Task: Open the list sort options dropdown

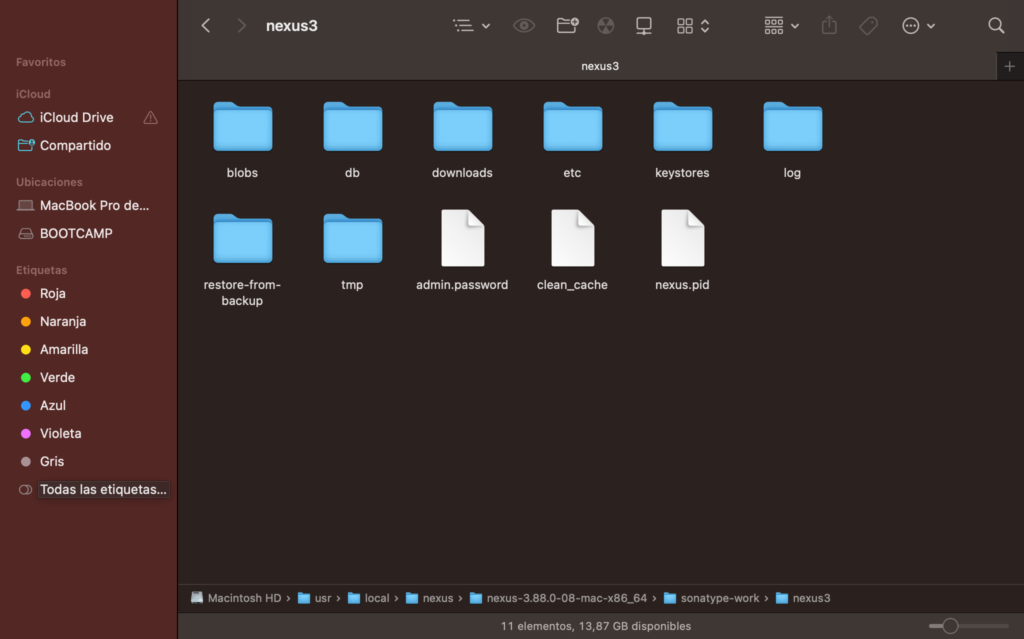Action: pyautogui.click(x=471, y=26)
